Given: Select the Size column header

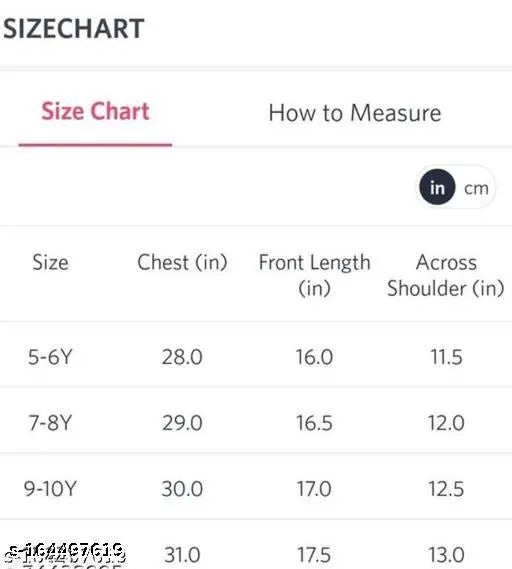Looking at the screenshot, I should click(x=50, y=262).
